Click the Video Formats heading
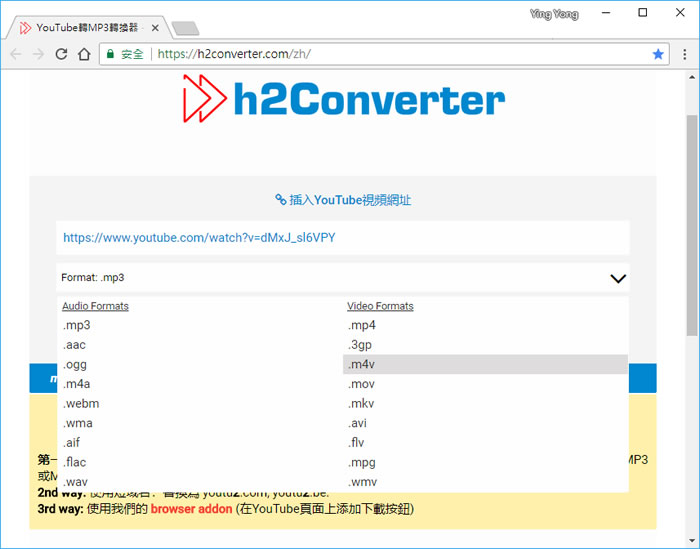Image resolution: width=700 pixels, height=549 pixels. [380, 306]
